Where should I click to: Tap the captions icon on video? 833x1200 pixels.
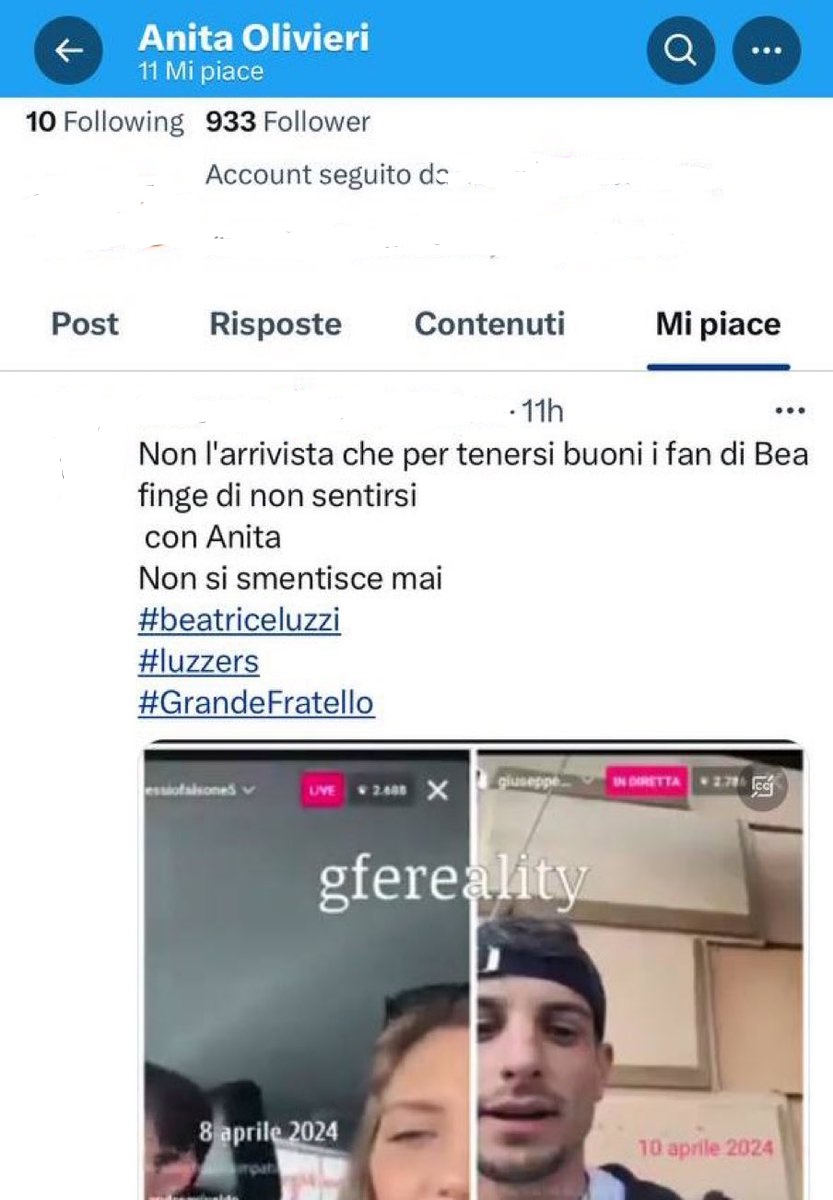pyautogui.click(x=762, y=788)
